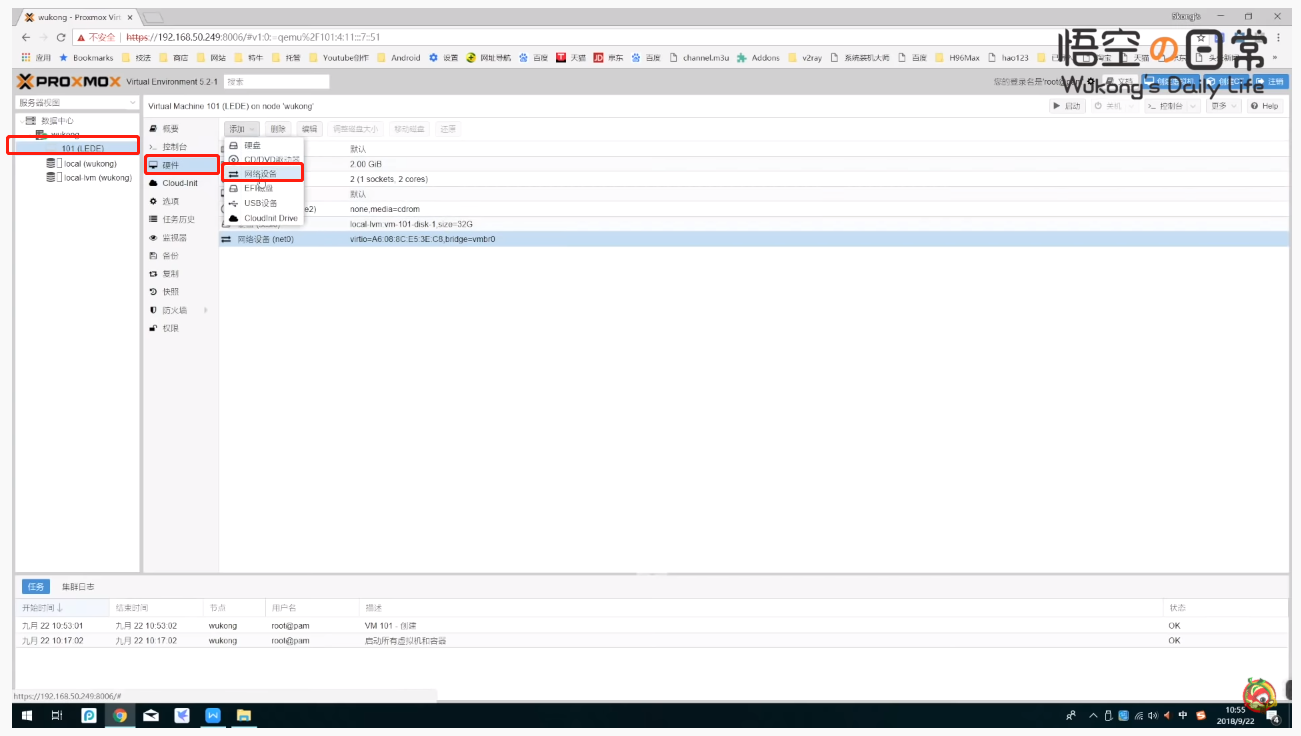Choose 硬盘 (Hard Disk) from the add menu
Viewport: 1301px width, 736px height.
[x=262, y=145]
